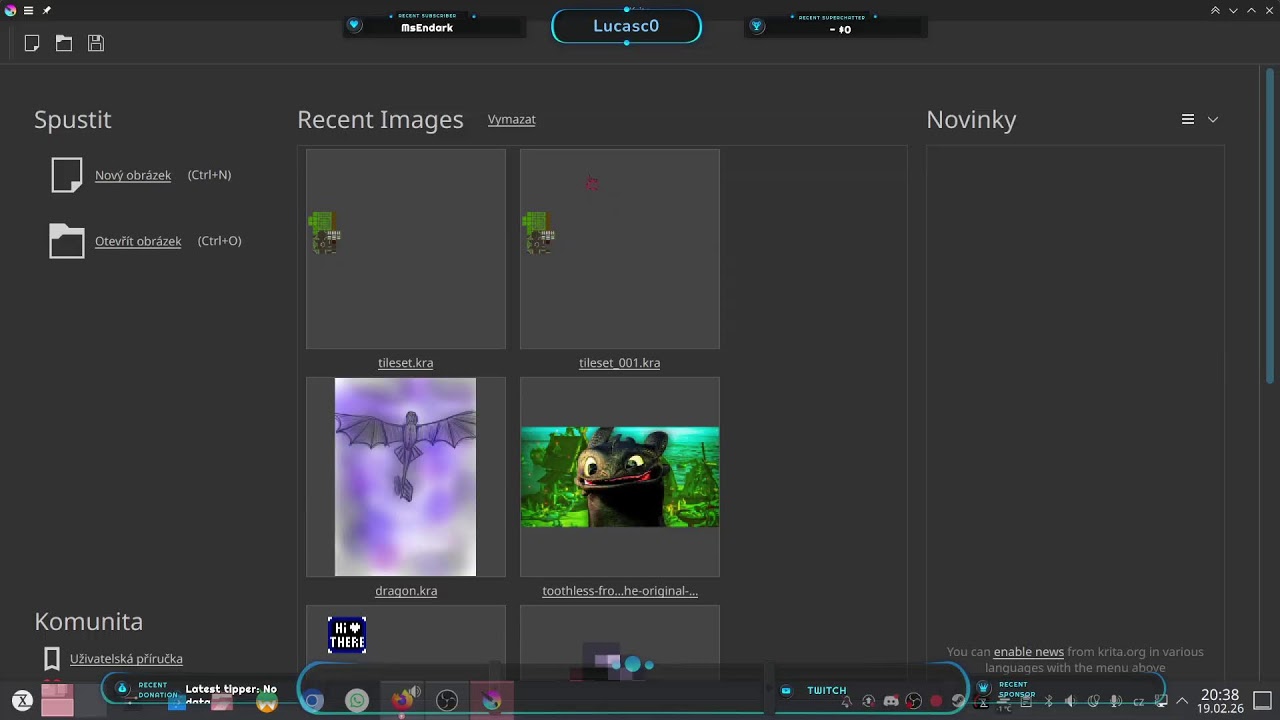1280x720 pixels.
Task: Toggle the pin window icon in title bar
Action: (46, 10)
